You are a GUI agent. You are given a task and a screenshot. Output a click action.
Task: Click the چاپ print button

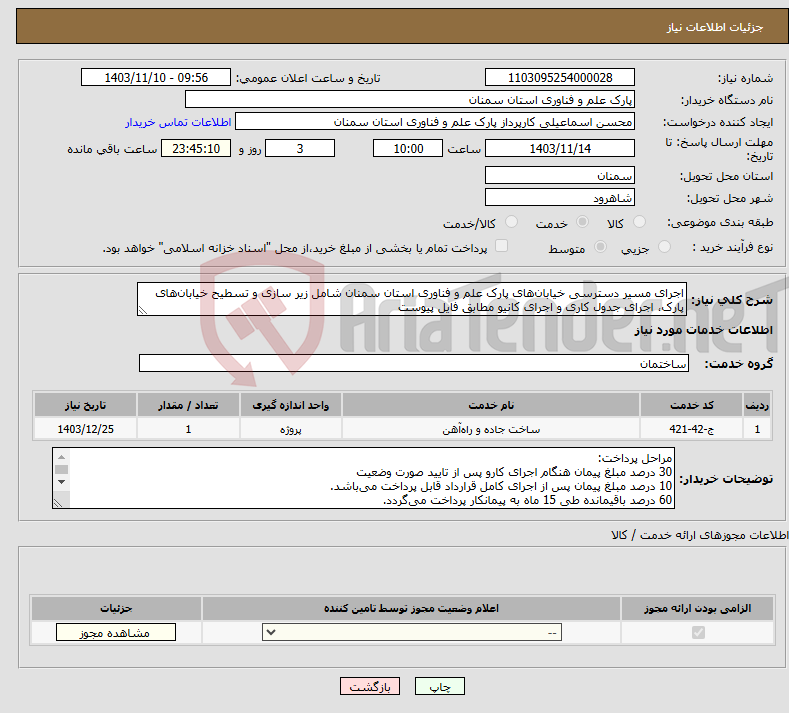point(440,686)
